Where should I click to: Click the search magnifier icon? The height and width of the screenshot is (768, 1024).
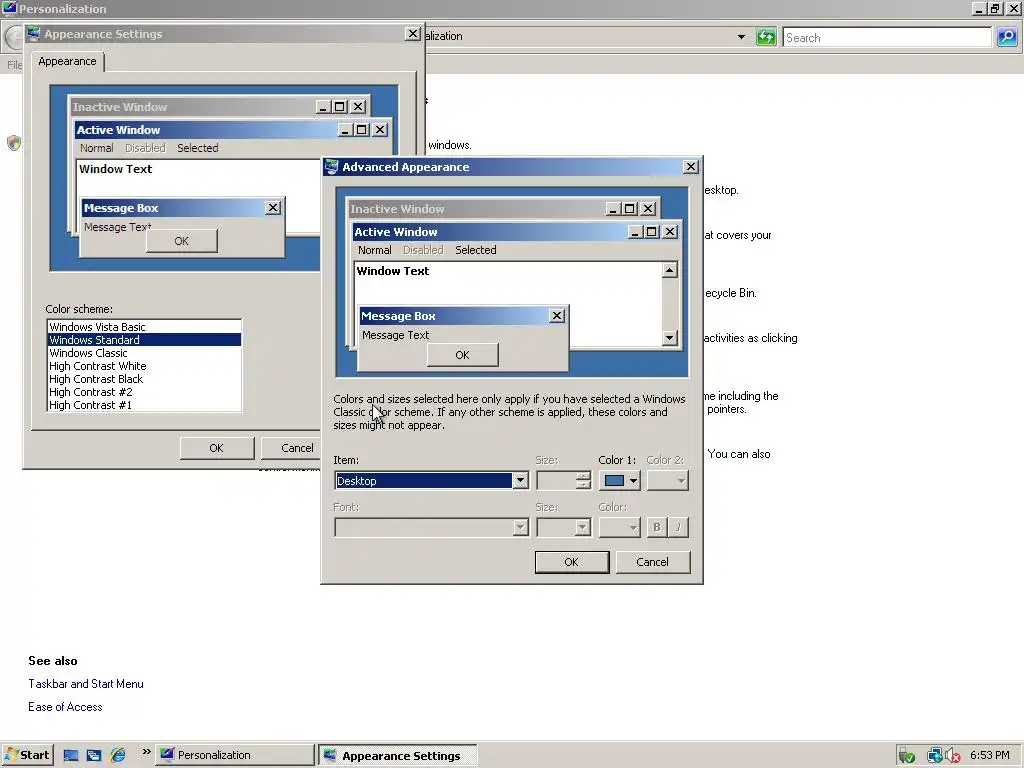pyautogui.click(x=1006, y=37)
